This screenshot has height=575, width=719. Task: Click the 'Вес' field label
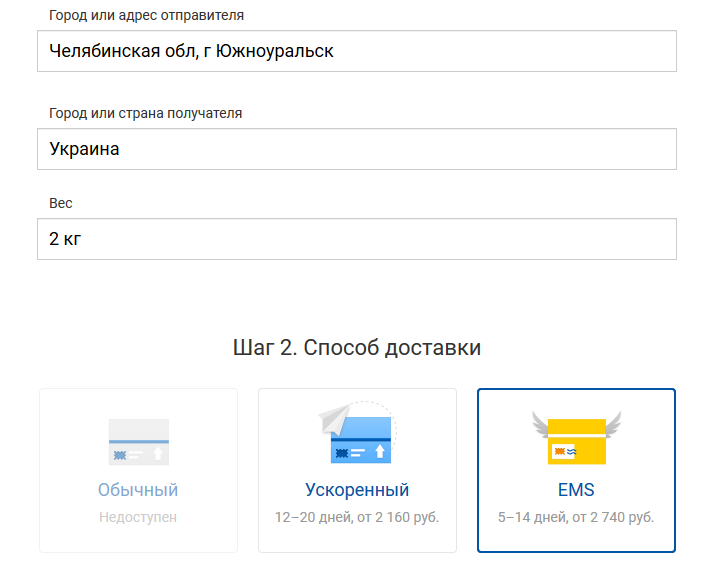[61, 203]
